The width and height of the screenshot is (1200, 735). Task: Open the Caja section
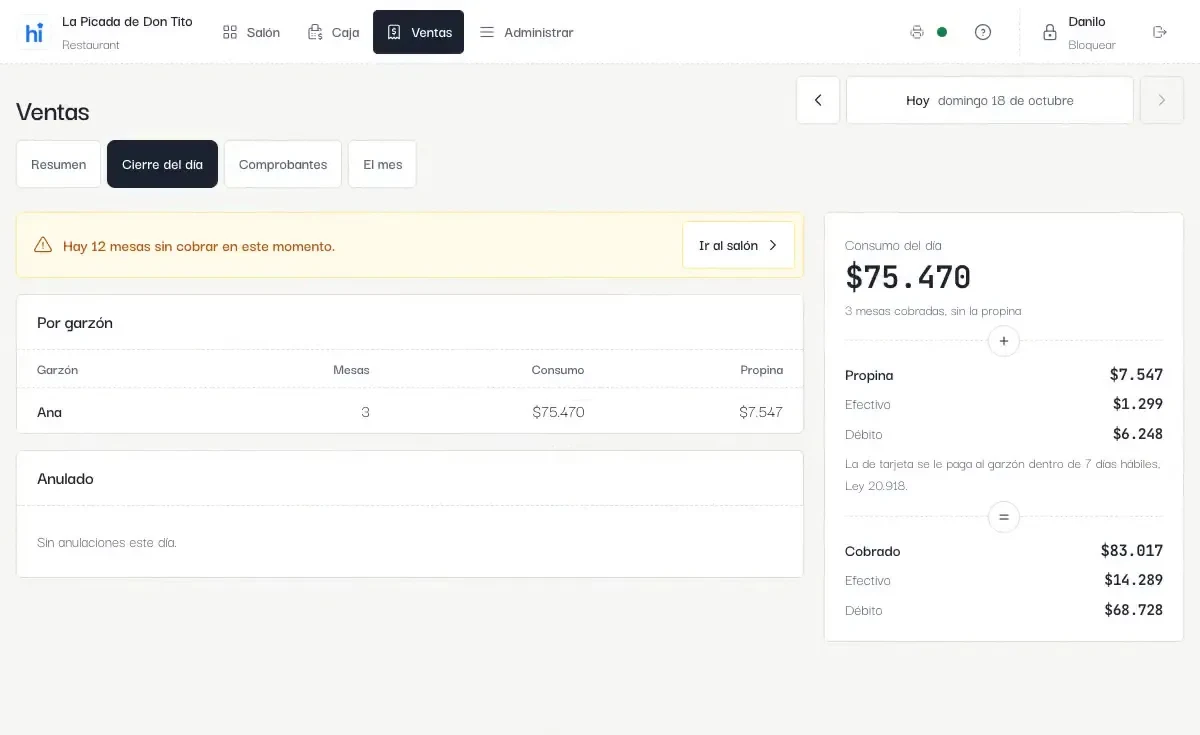334,32
